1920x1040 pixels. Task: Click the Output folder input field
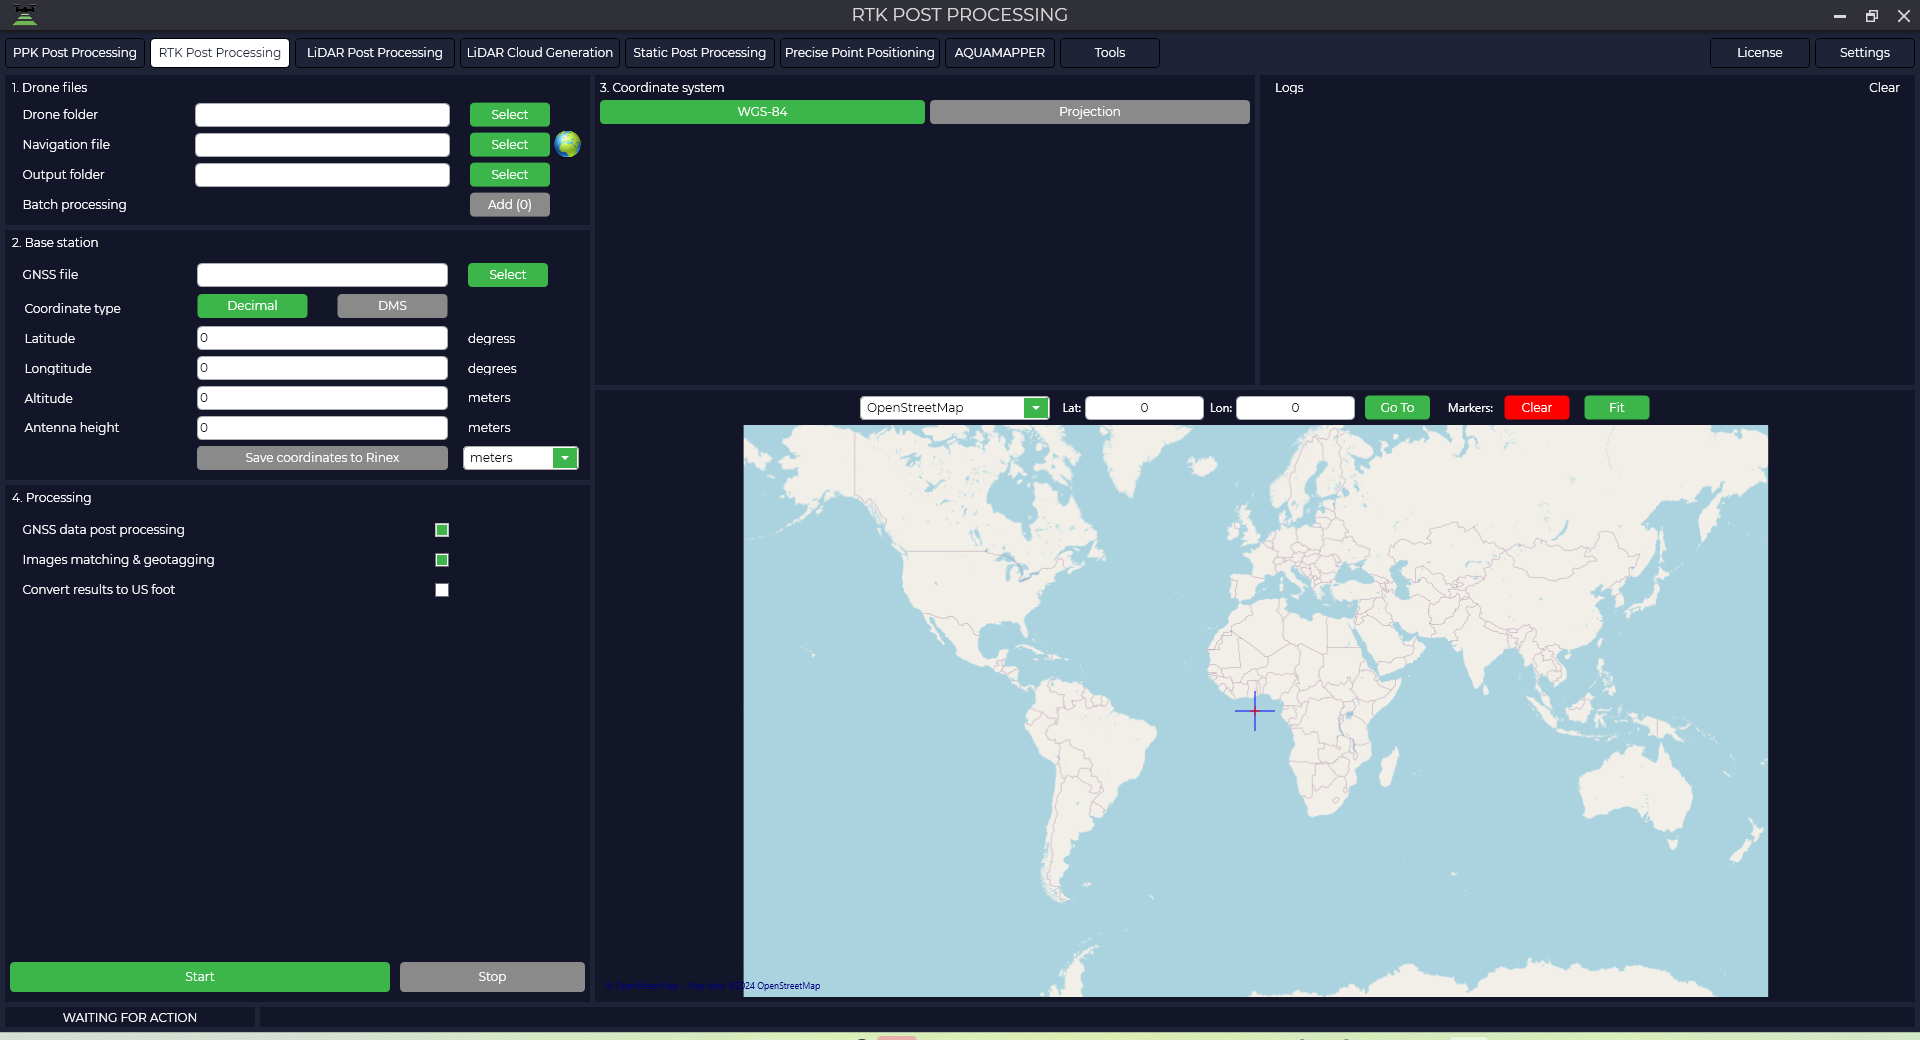(x=322, y=175)
